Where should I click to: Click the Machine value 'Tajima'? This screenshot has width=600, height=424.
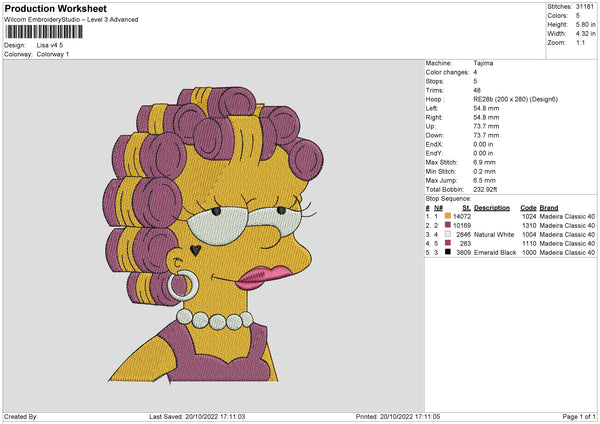point(483,63)
